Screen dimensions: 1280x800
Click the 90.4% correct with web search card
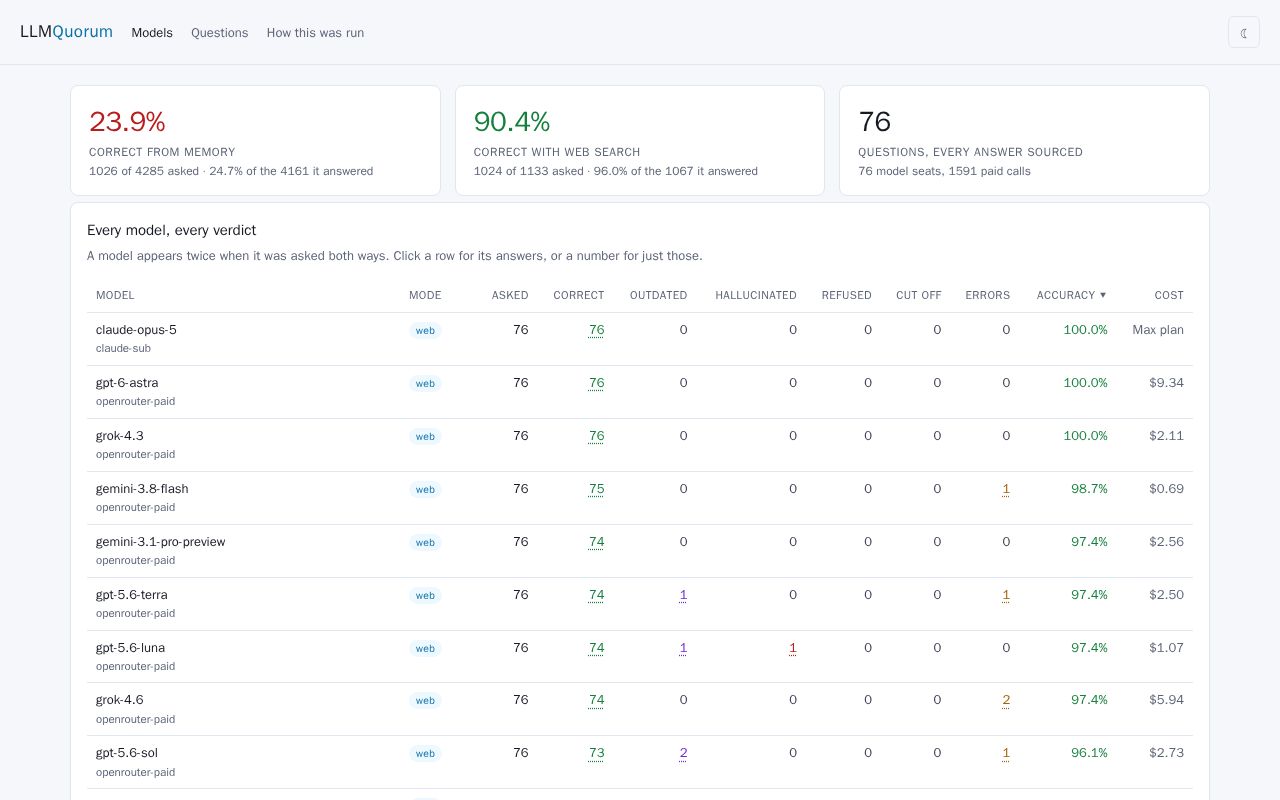coord(640,140)
